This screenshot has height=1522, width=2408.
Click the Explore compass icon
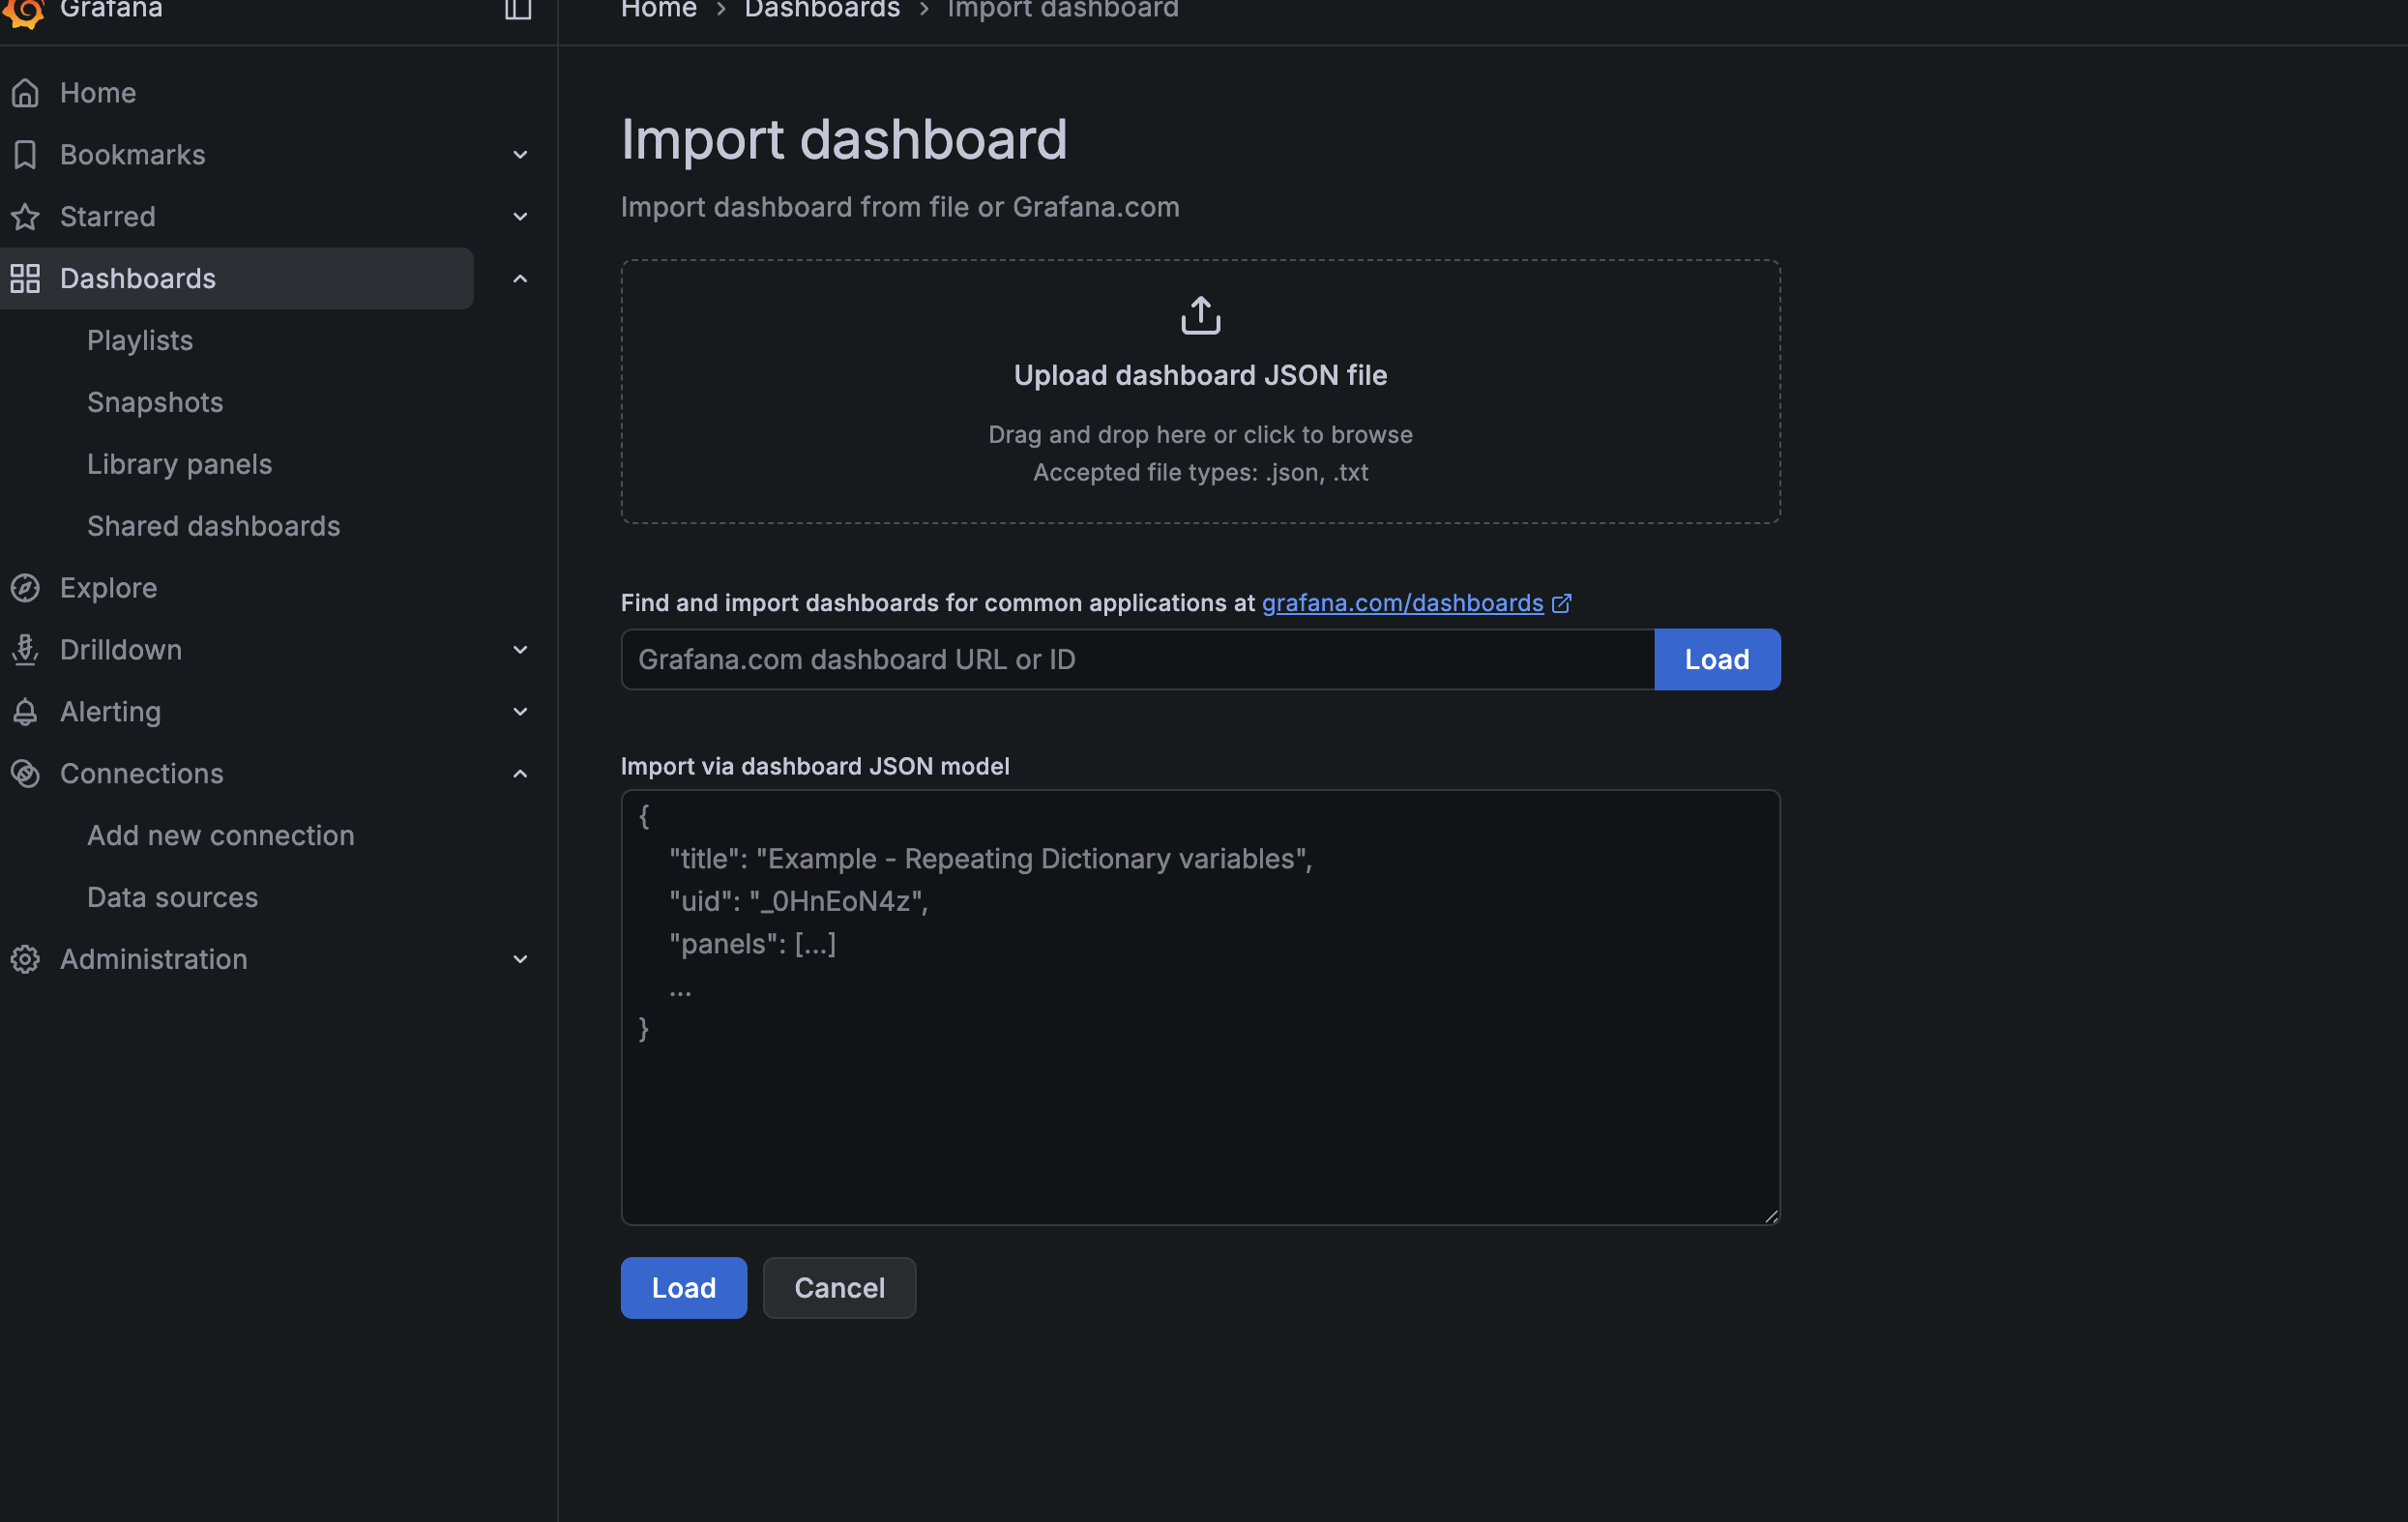(25, 588)
